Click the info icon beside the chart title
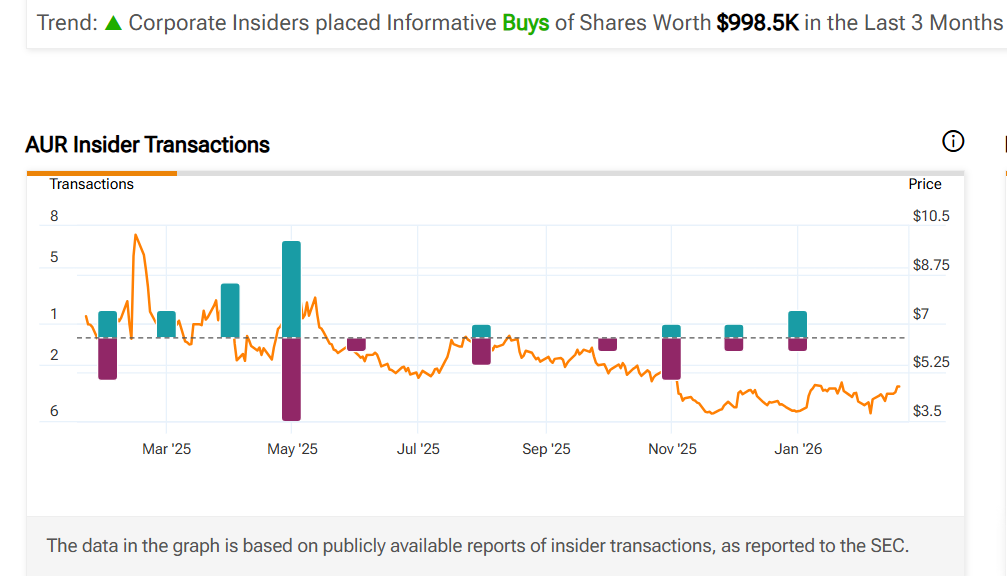The width and height of the screenshot is (1007, 576). (953, 142)
